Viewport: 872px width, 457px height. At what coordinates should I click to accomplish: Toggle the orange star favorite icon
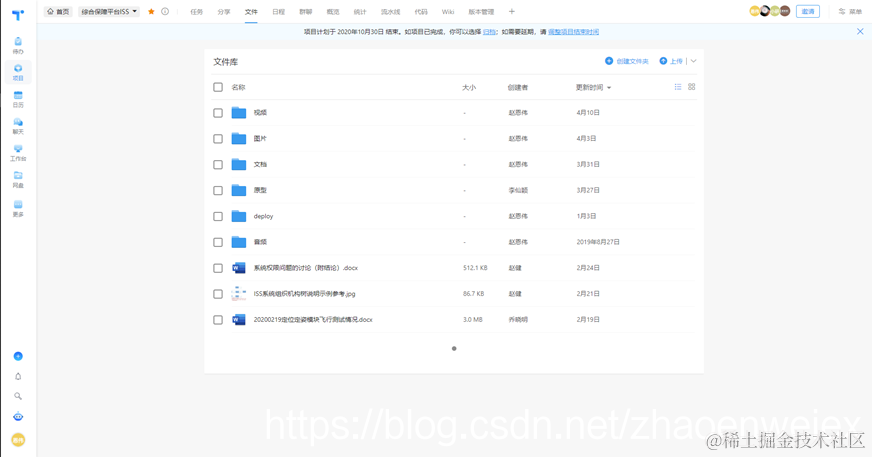pyautogui.click(x=151, y=12)
